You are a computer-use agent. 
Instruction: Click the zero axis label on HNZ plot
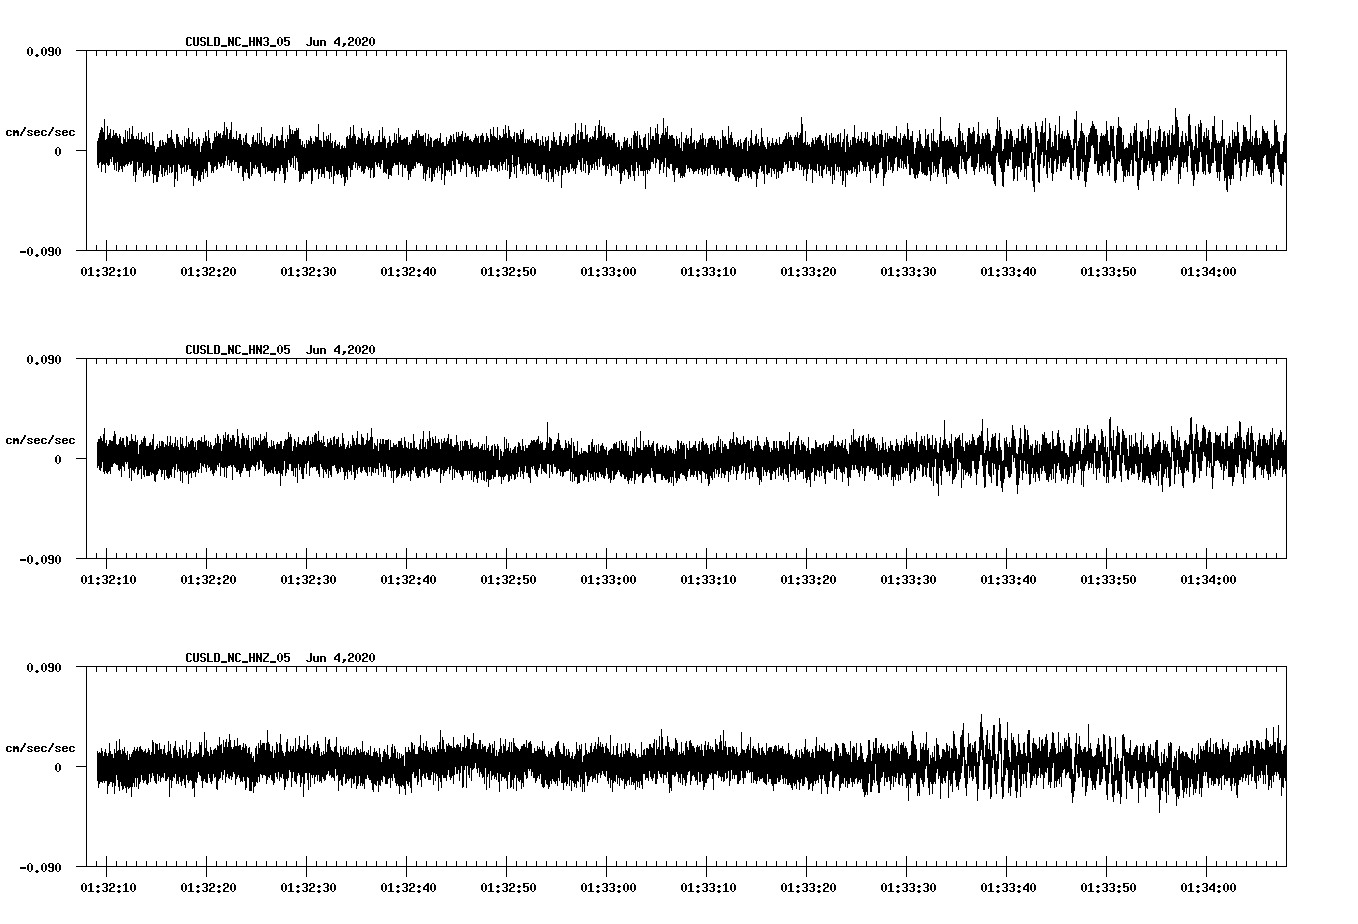[x=58, y=767]
